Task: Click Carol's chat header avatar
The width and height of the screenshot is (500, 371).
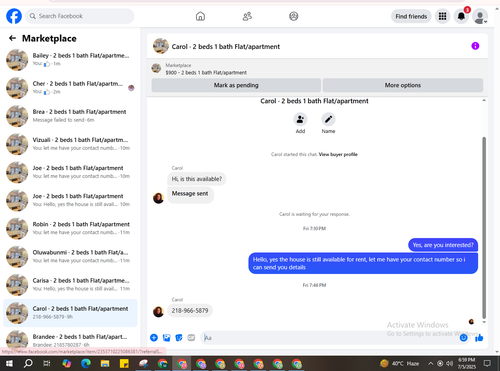Action: click(161, 46)
